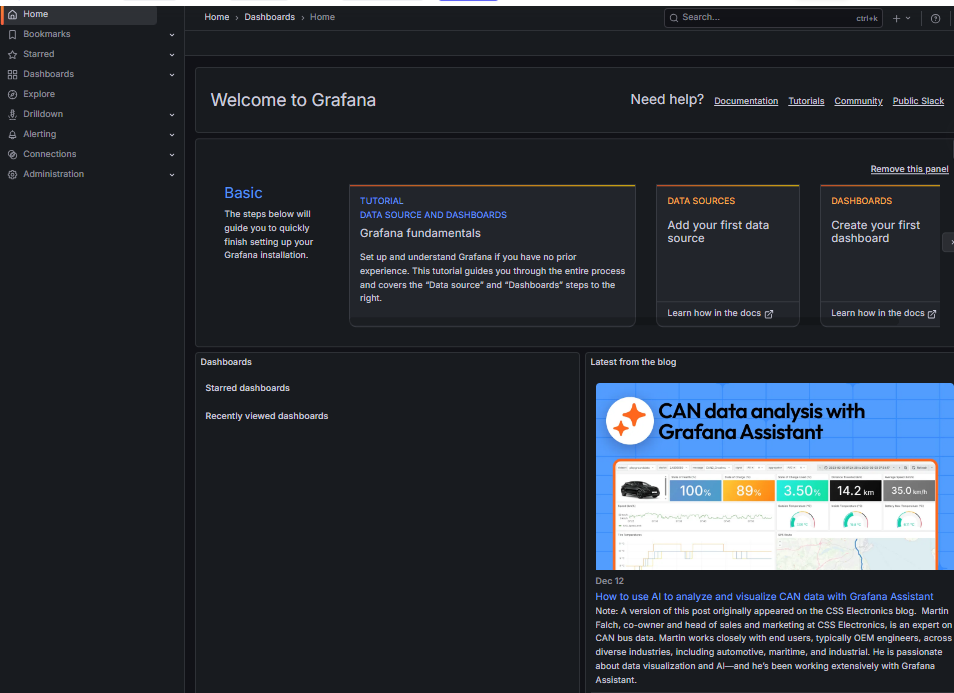This screenshot has height=693, width=954.
Task: Open Explore in the sidebar menu
Action: 39,94
